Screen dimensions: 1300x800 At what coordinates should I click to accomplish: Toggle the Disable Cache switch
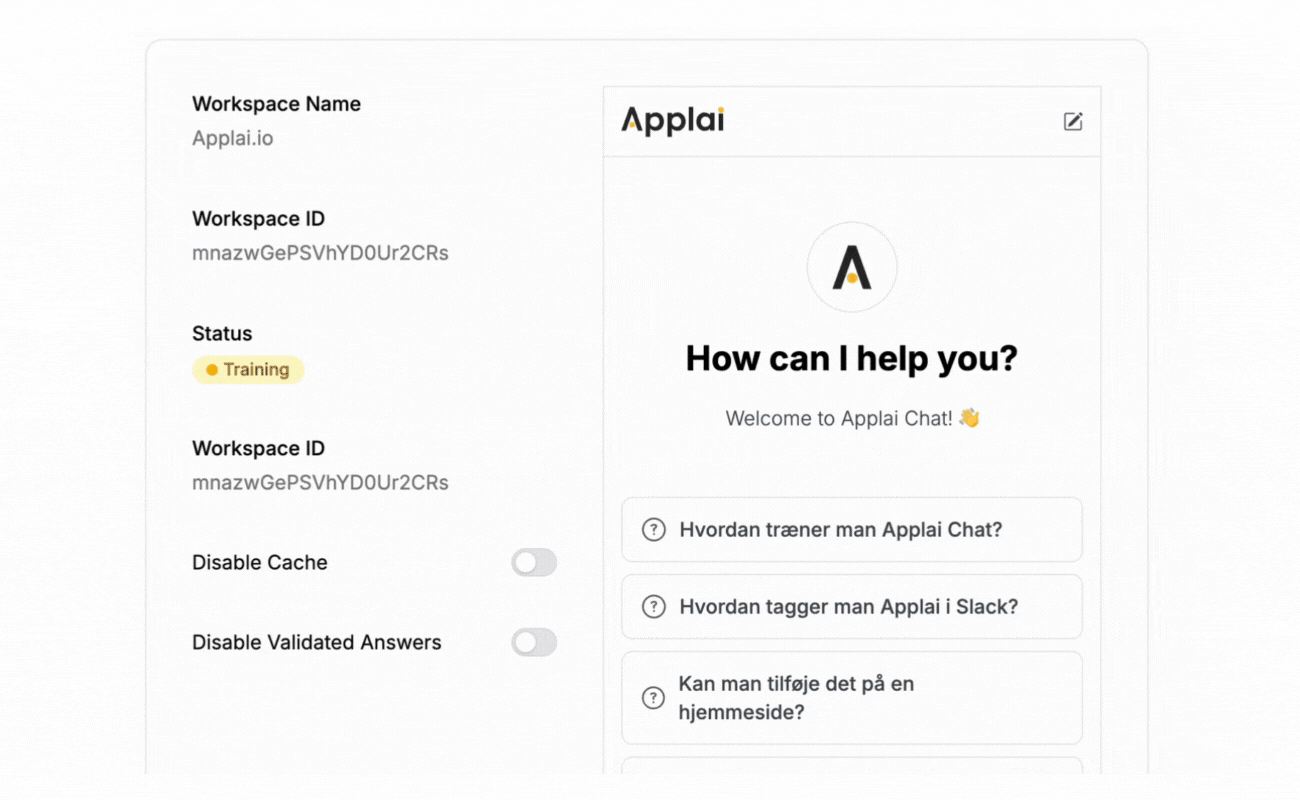pos(534,563)
